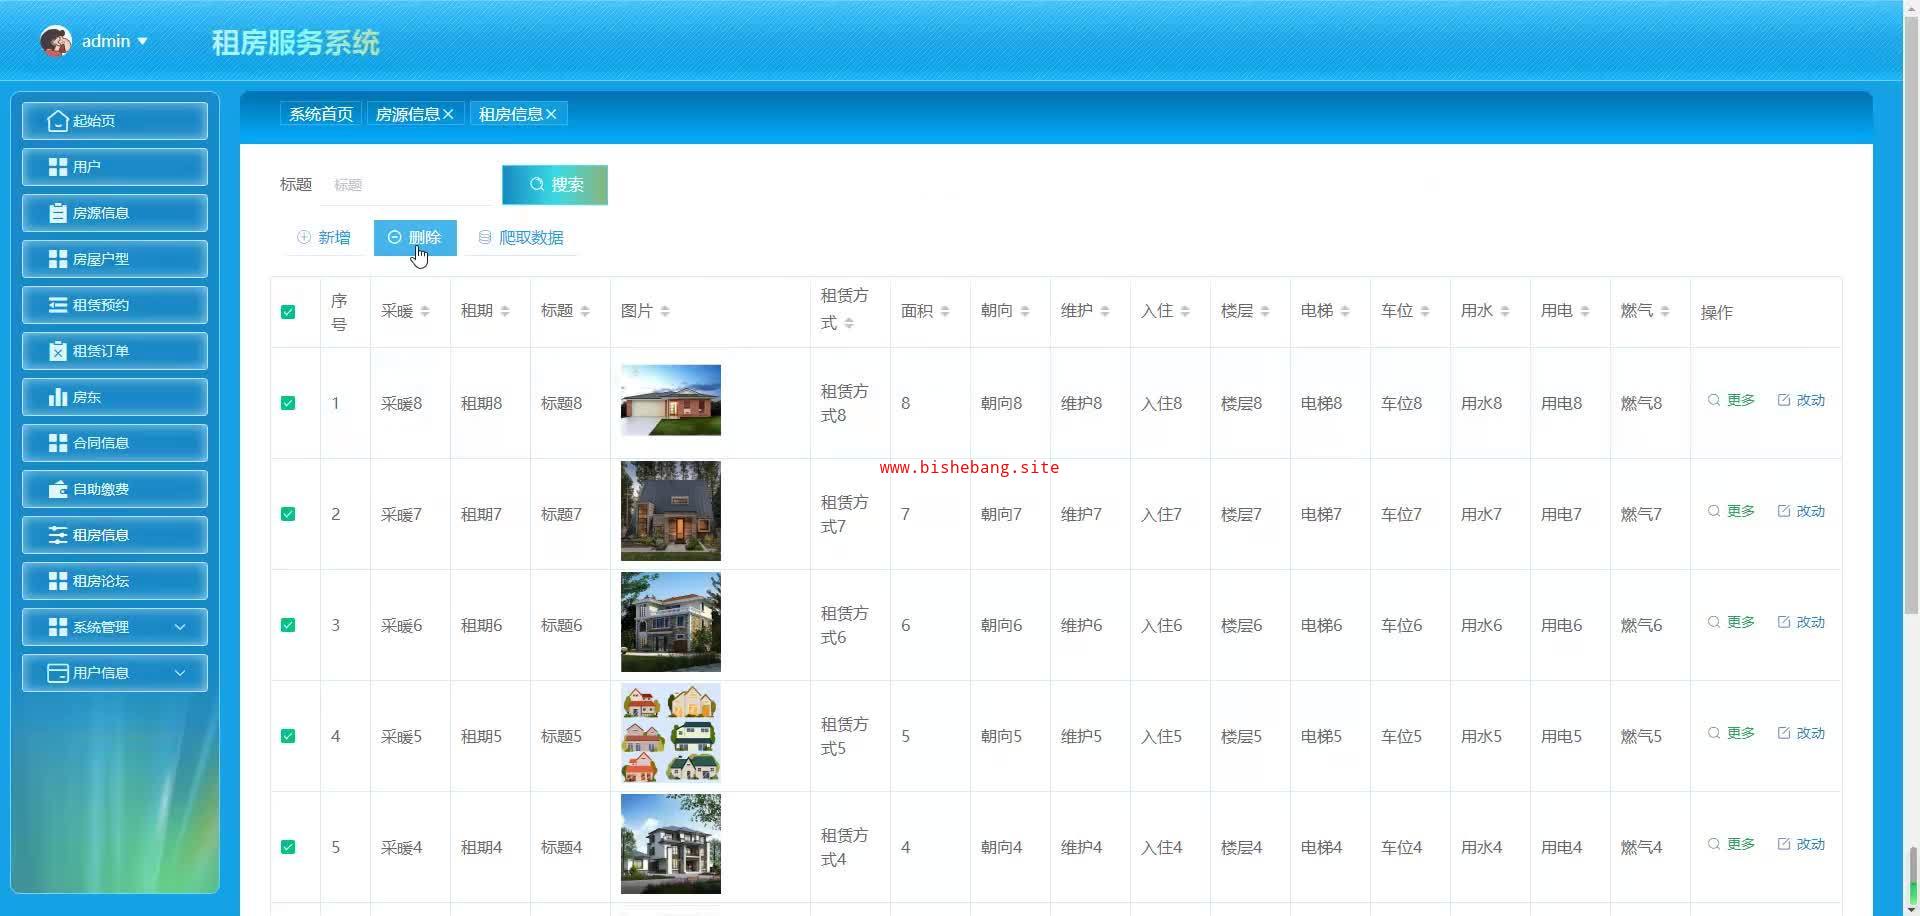This screenshot has height=916, width=1920.
Task: Toggle the checkbox for row 3
Action: pos(288,625)
